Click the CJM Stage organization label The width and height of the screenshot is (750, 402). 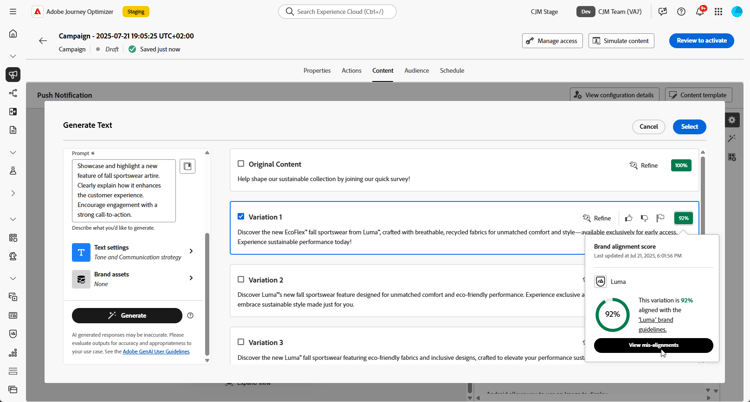pyautogui.click(x=544, y=11)
